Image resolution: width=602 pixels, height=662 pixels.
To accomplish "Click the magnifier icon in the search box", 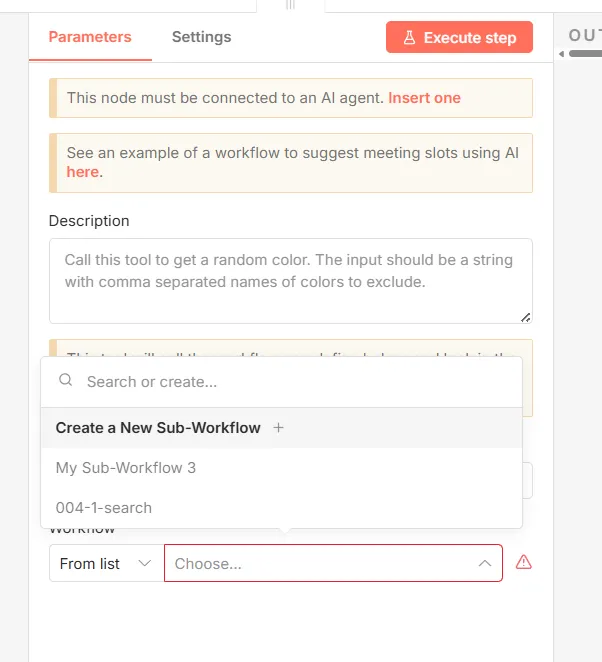I will (66, 381).
